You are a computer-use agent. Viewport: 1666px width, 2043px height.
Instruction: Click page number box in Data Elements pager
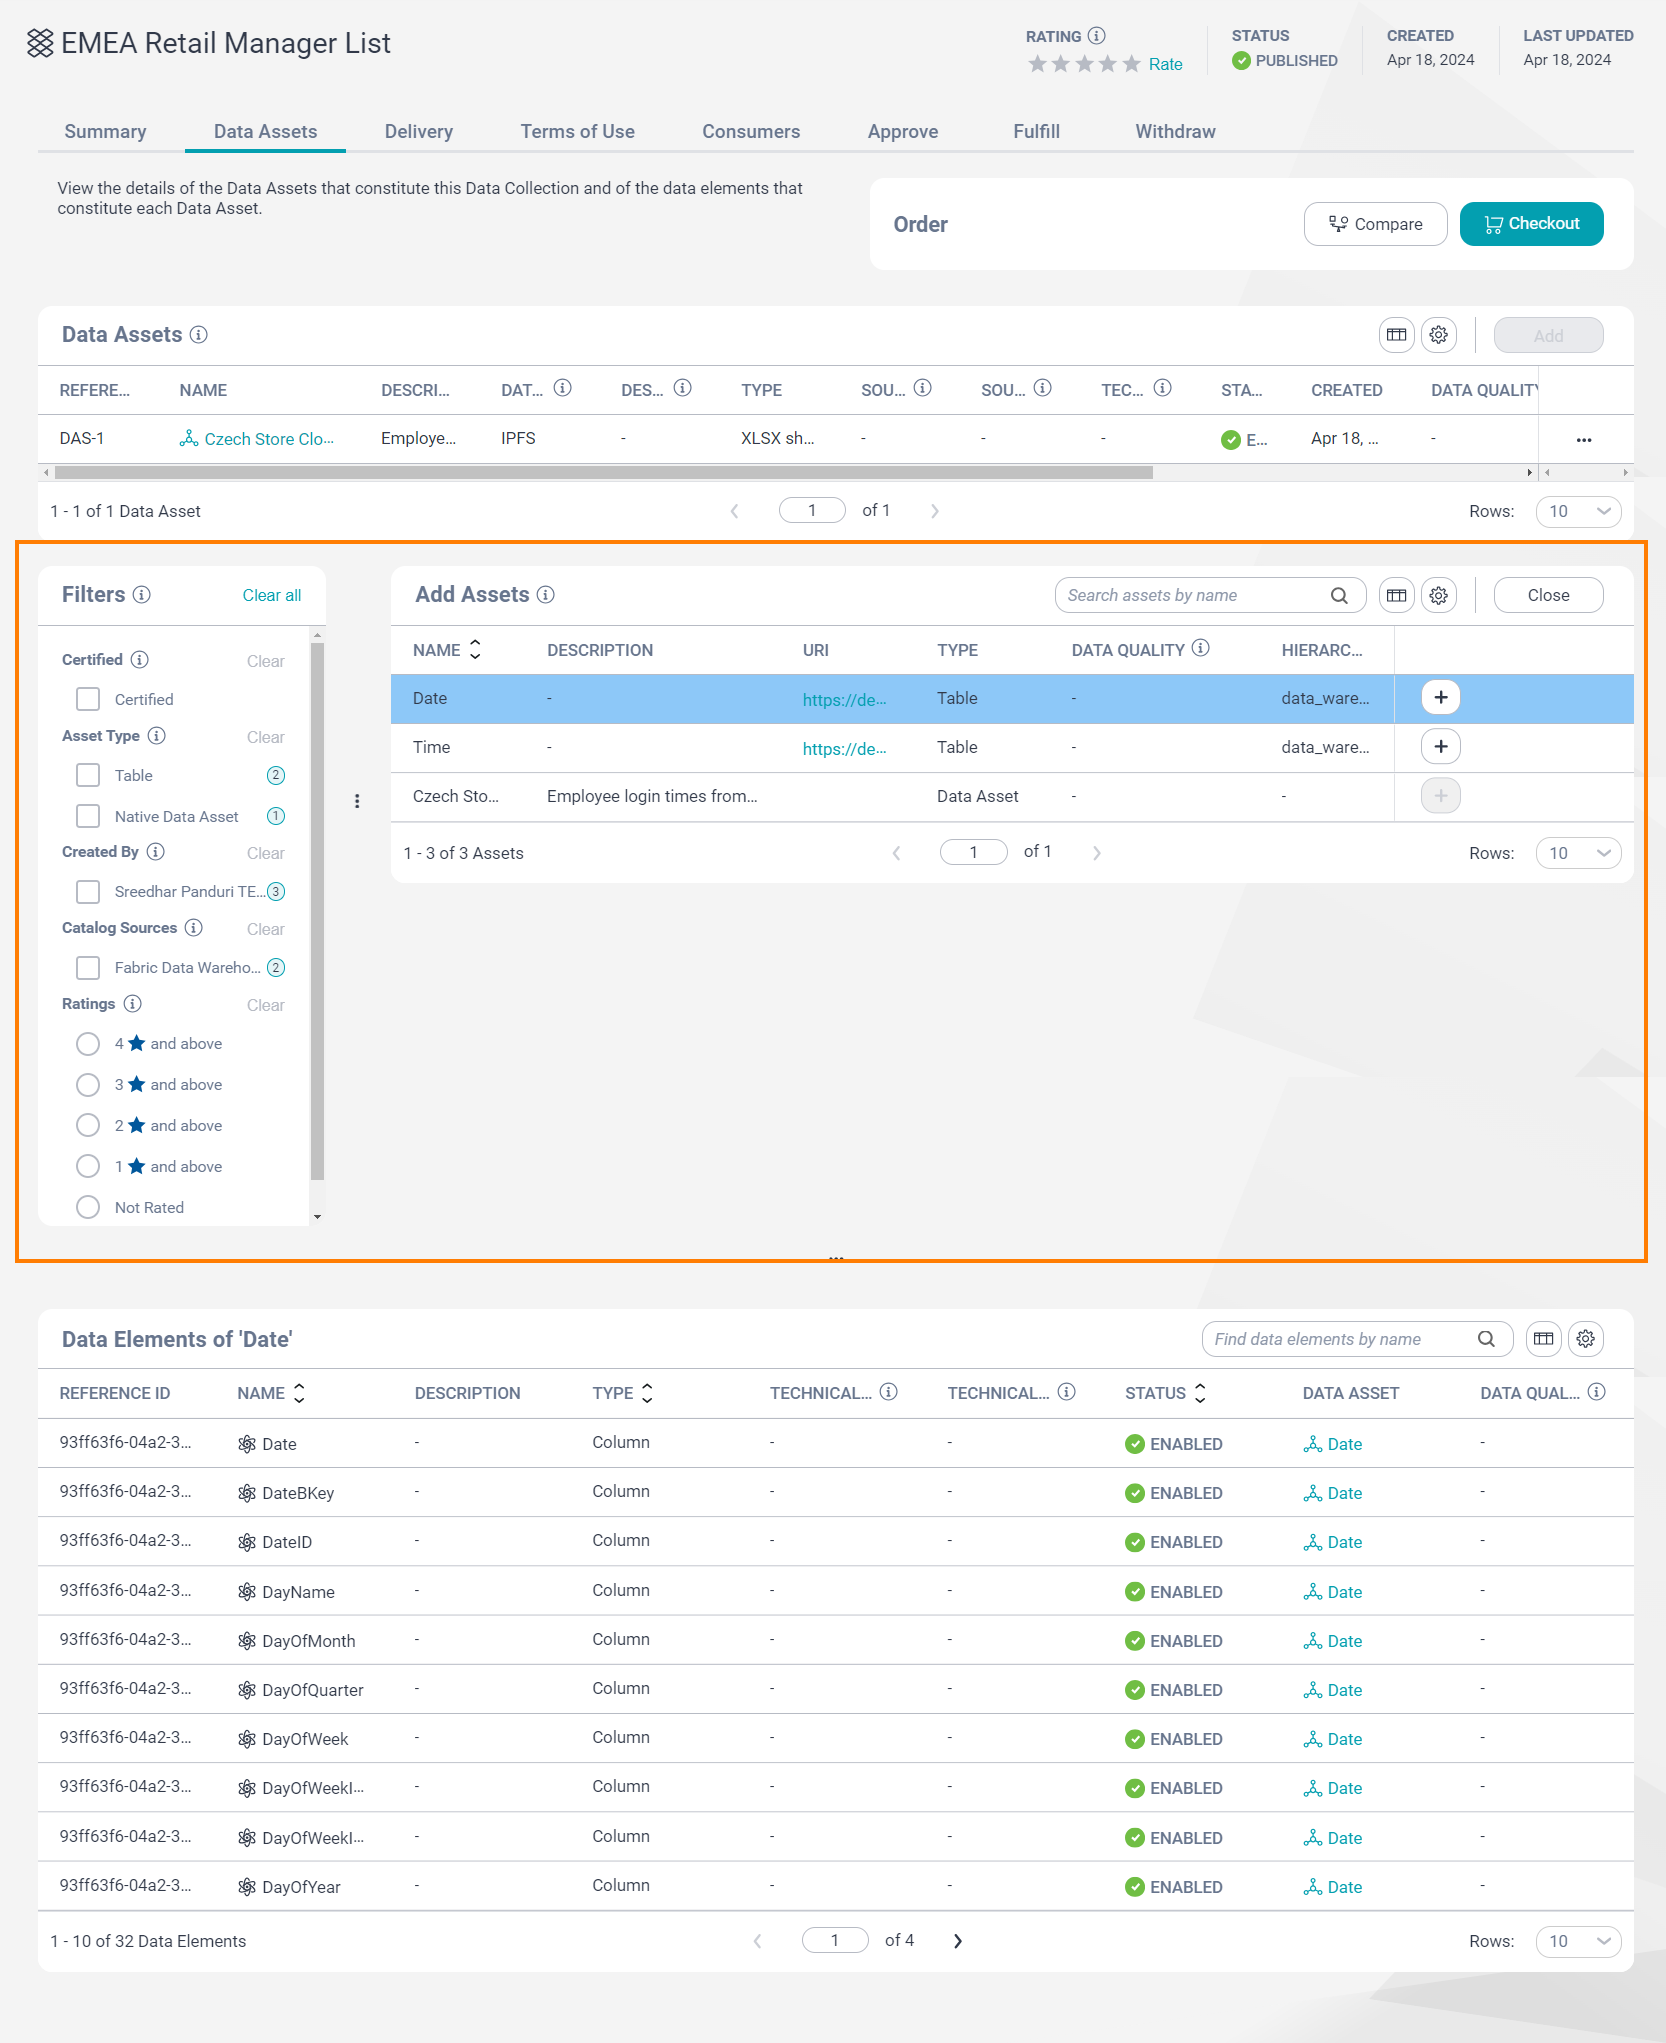tap(835, 1941)
